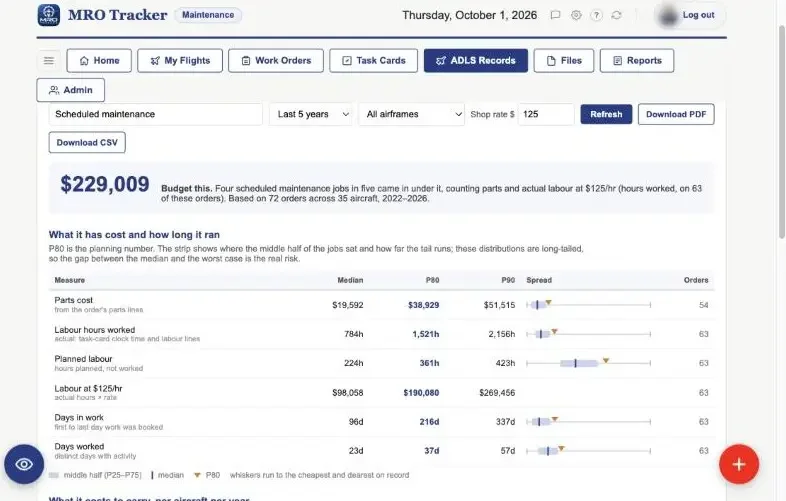The height and width of the screenshot is (501, 786).
Task: Toggle the blue eye visibility button
Action: pos(24,464)
